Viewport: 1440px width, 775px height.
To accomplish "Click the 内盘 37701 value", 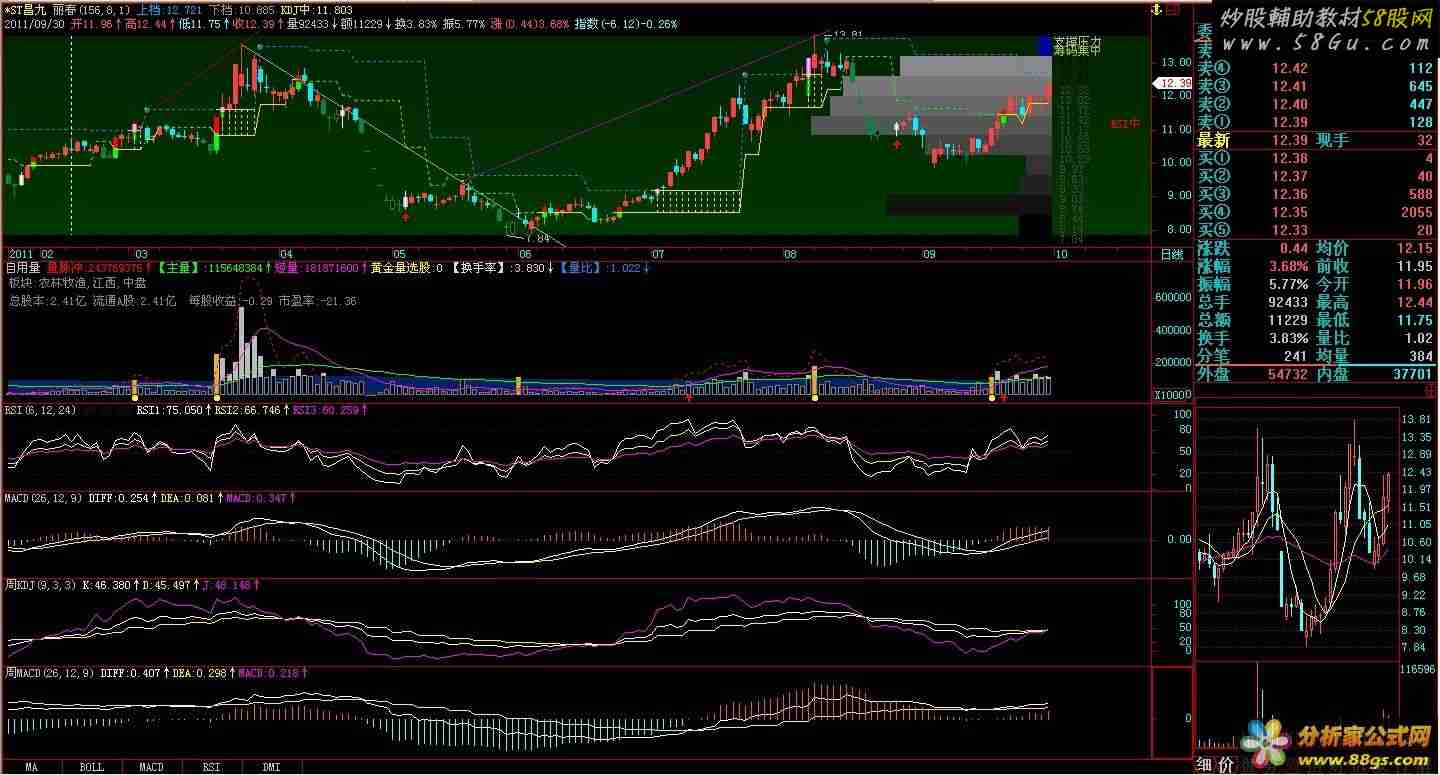I will click(1411, 373).
